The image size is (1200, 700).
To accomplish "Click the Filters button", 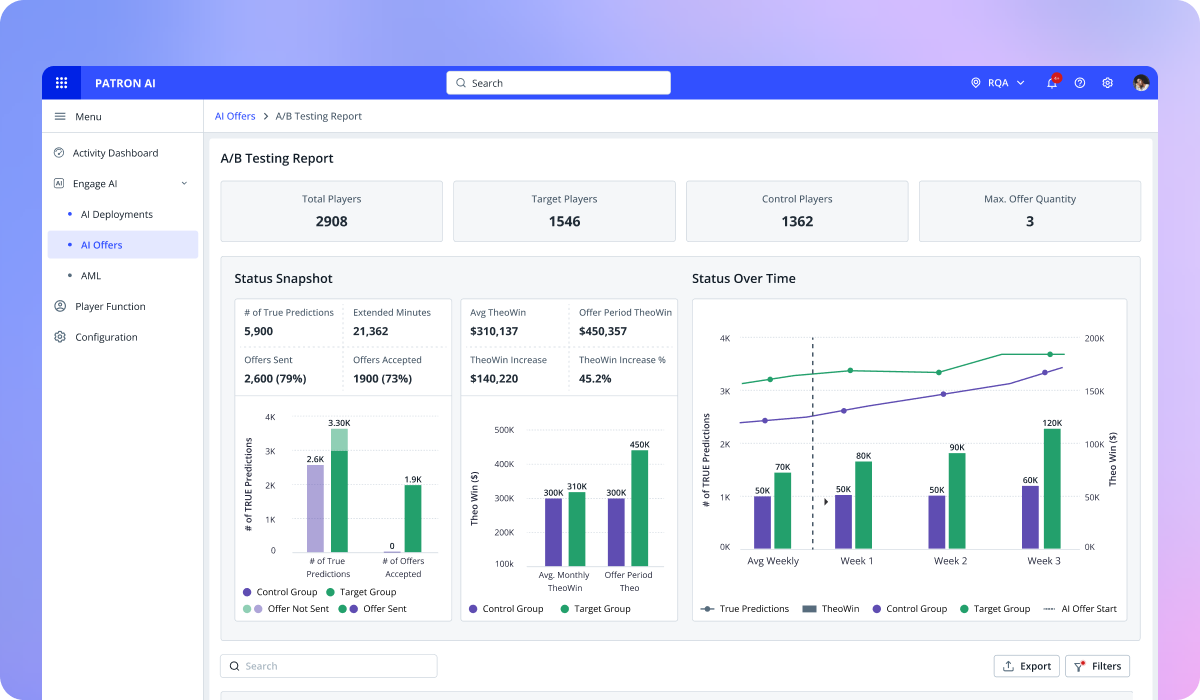I will click(1097, 666).
